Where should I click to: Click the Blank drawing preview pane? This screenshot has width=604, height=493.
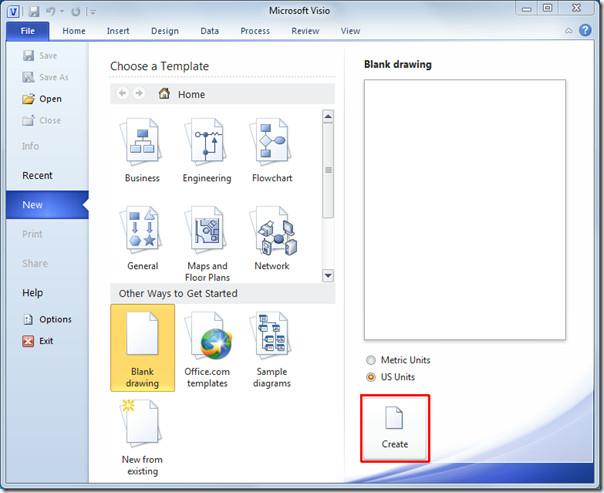pyautogui.click(x=465, y=210)
